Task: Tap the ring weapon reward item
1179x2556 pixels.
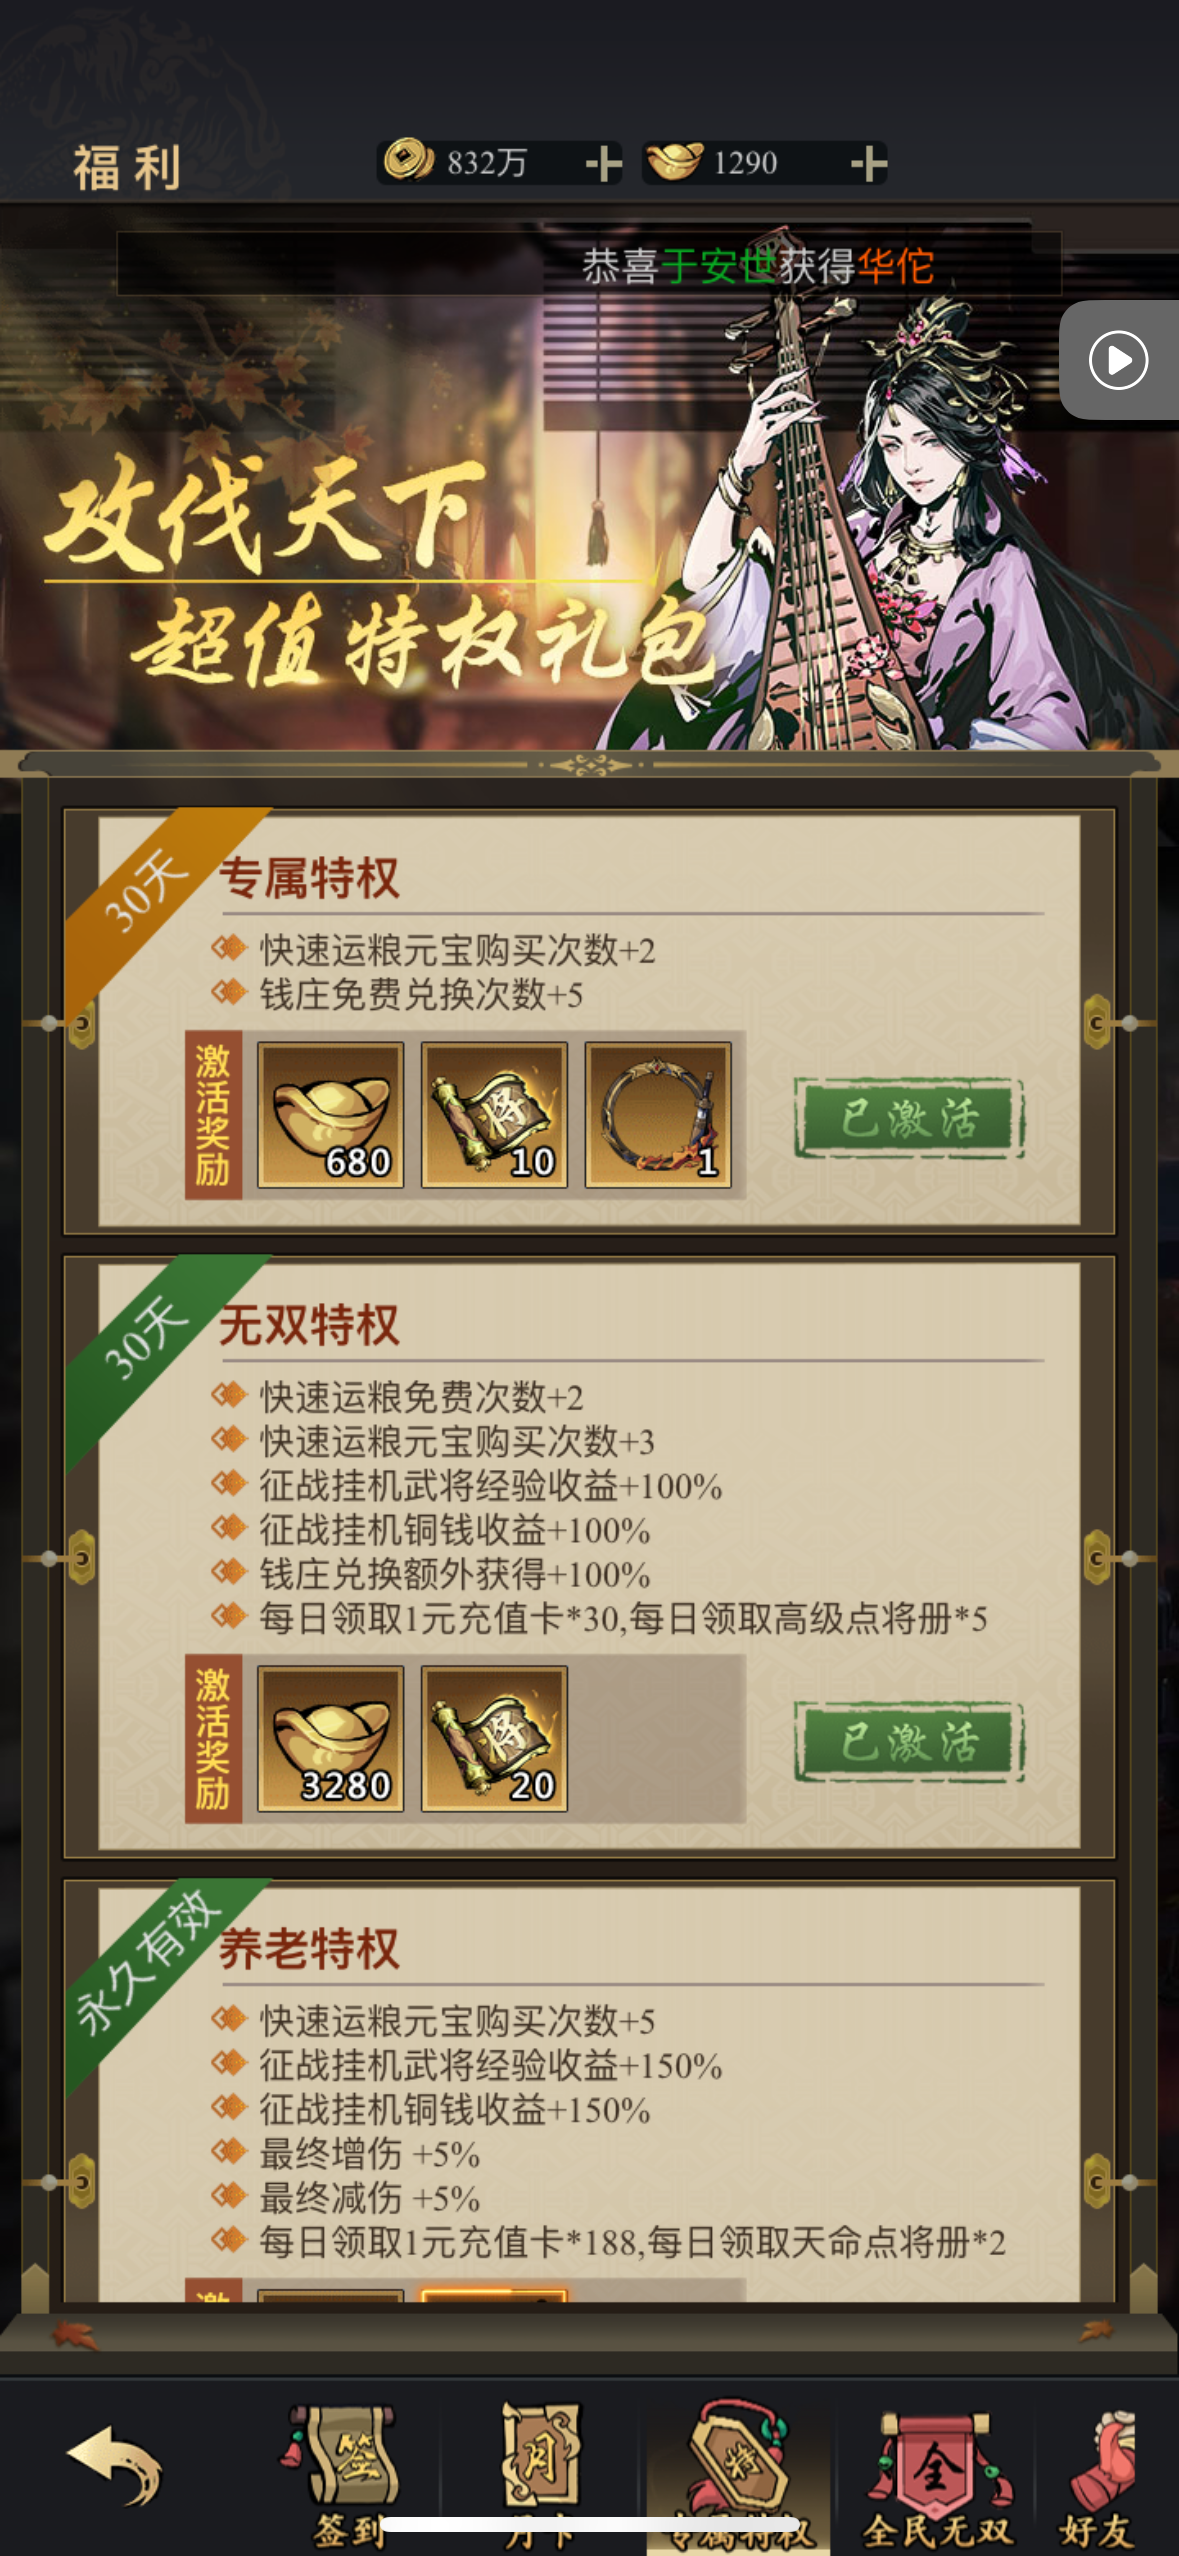Action: [x=658, y=1115]
